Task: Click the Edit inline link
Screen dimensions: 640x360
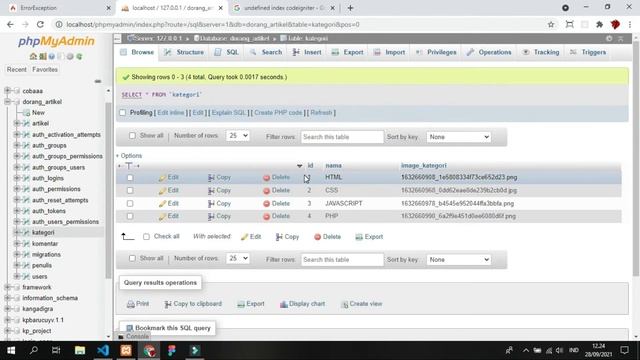Action: click(171, 113)
